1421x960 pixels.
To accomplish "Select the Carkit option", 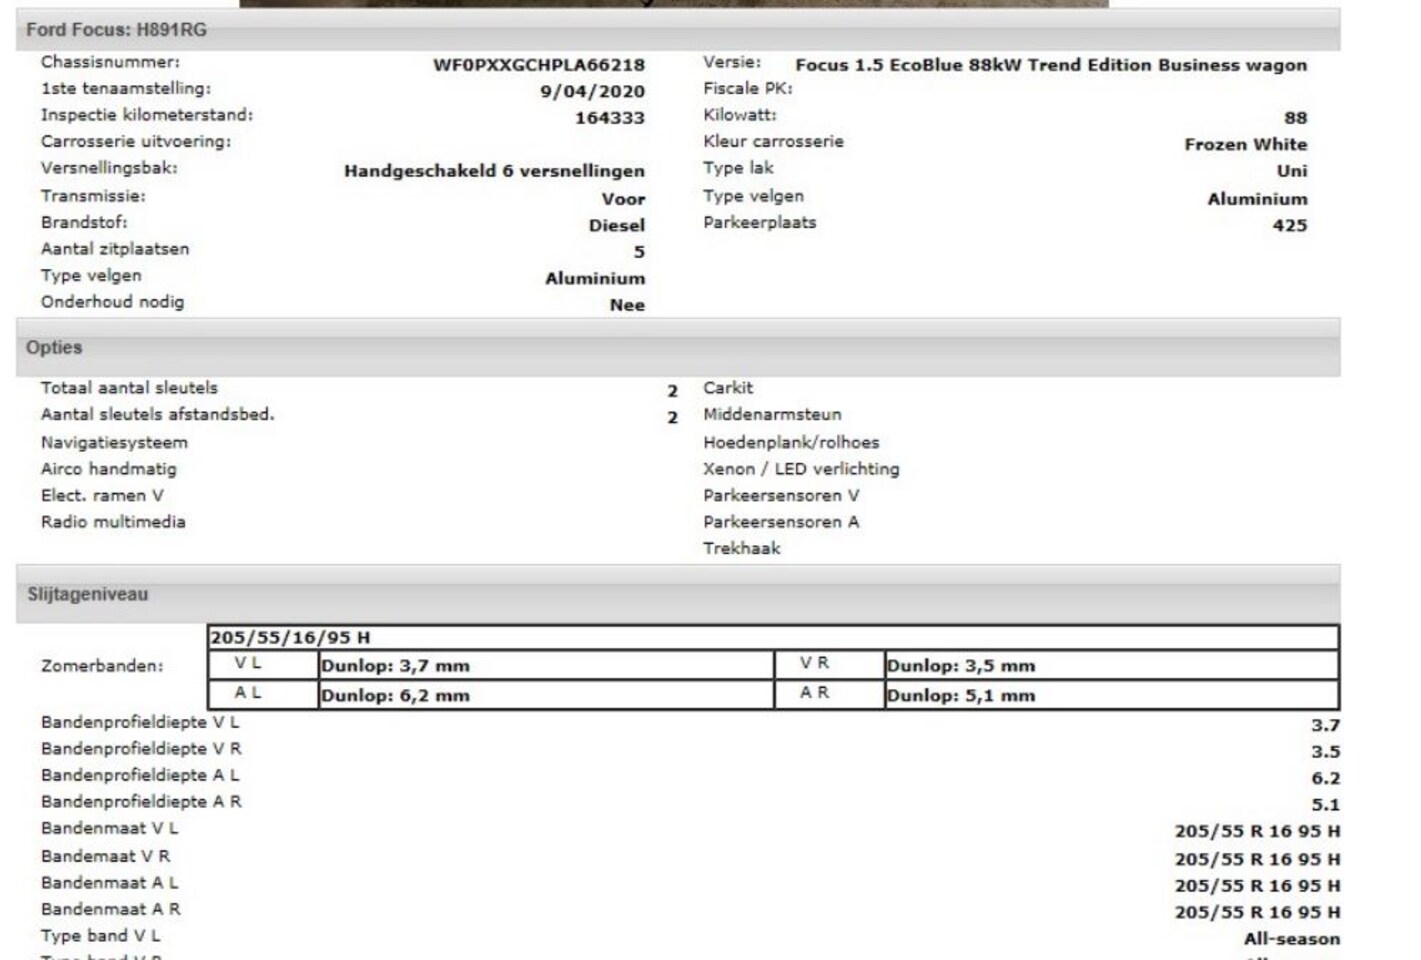I will (728, 388).
